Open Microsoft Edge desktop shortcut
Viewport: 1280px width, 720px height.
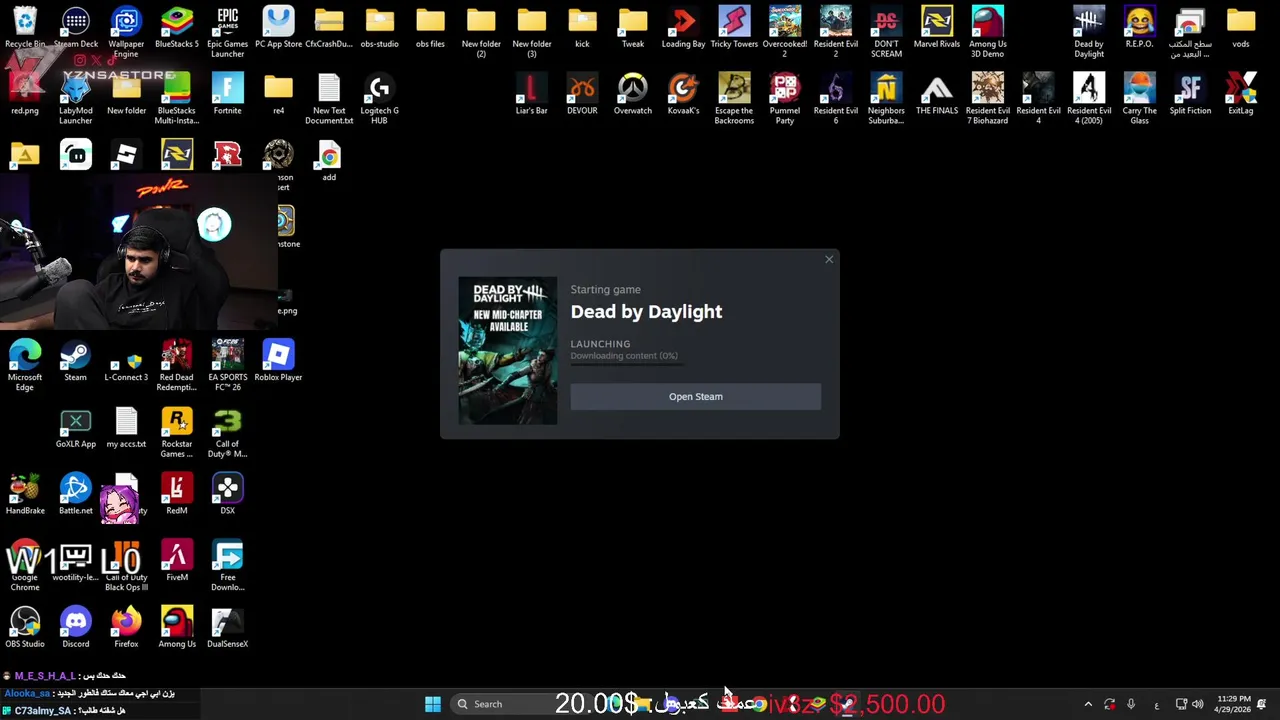(25, 365)
